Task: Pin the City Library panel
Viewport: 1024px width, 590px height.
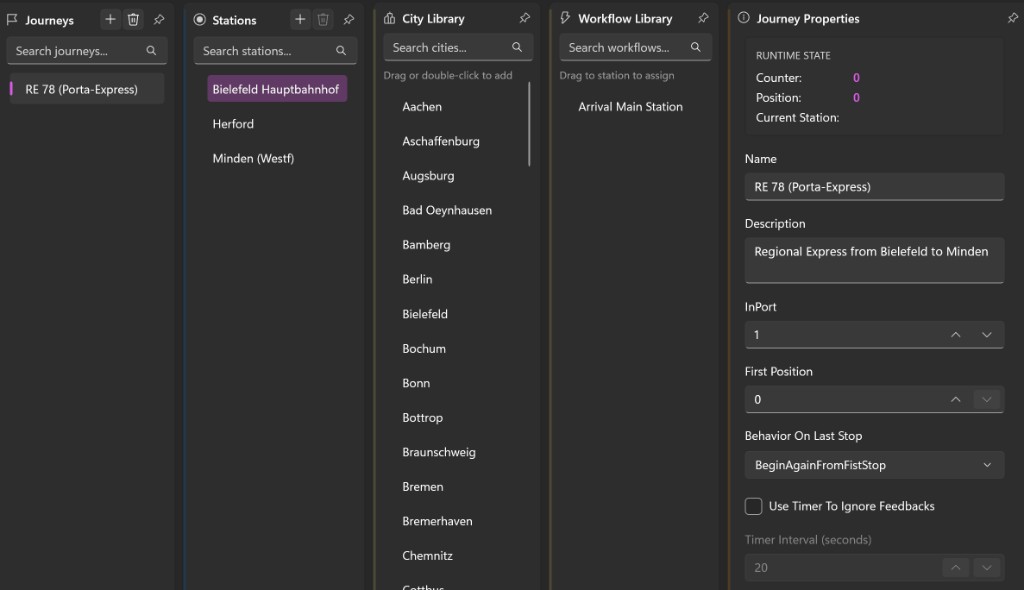Action: [x=524, y=18]
